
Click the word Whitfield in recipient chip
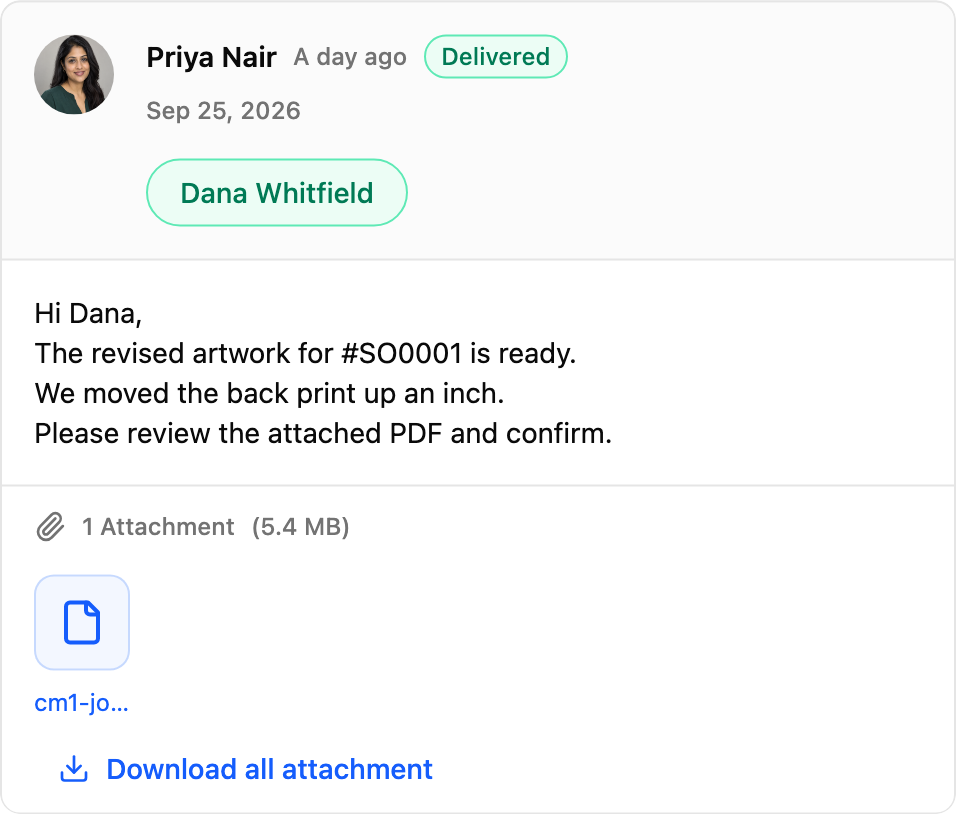315,193
